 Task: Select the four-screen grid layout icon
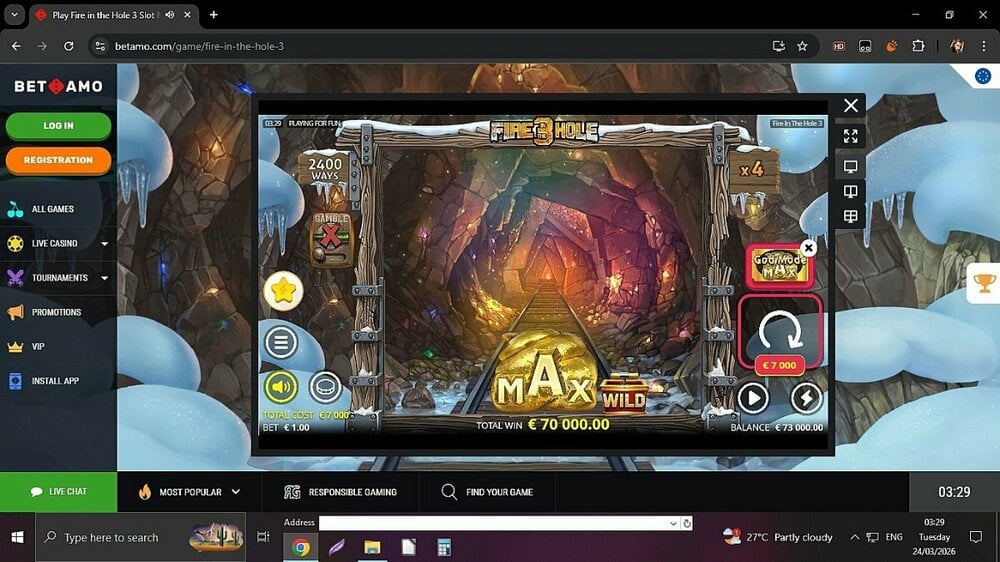click(851, 216)
